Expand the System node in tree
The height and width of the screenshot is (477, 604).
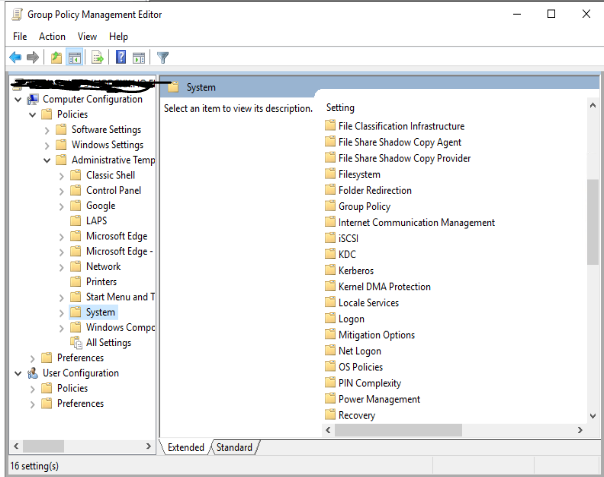62,313
